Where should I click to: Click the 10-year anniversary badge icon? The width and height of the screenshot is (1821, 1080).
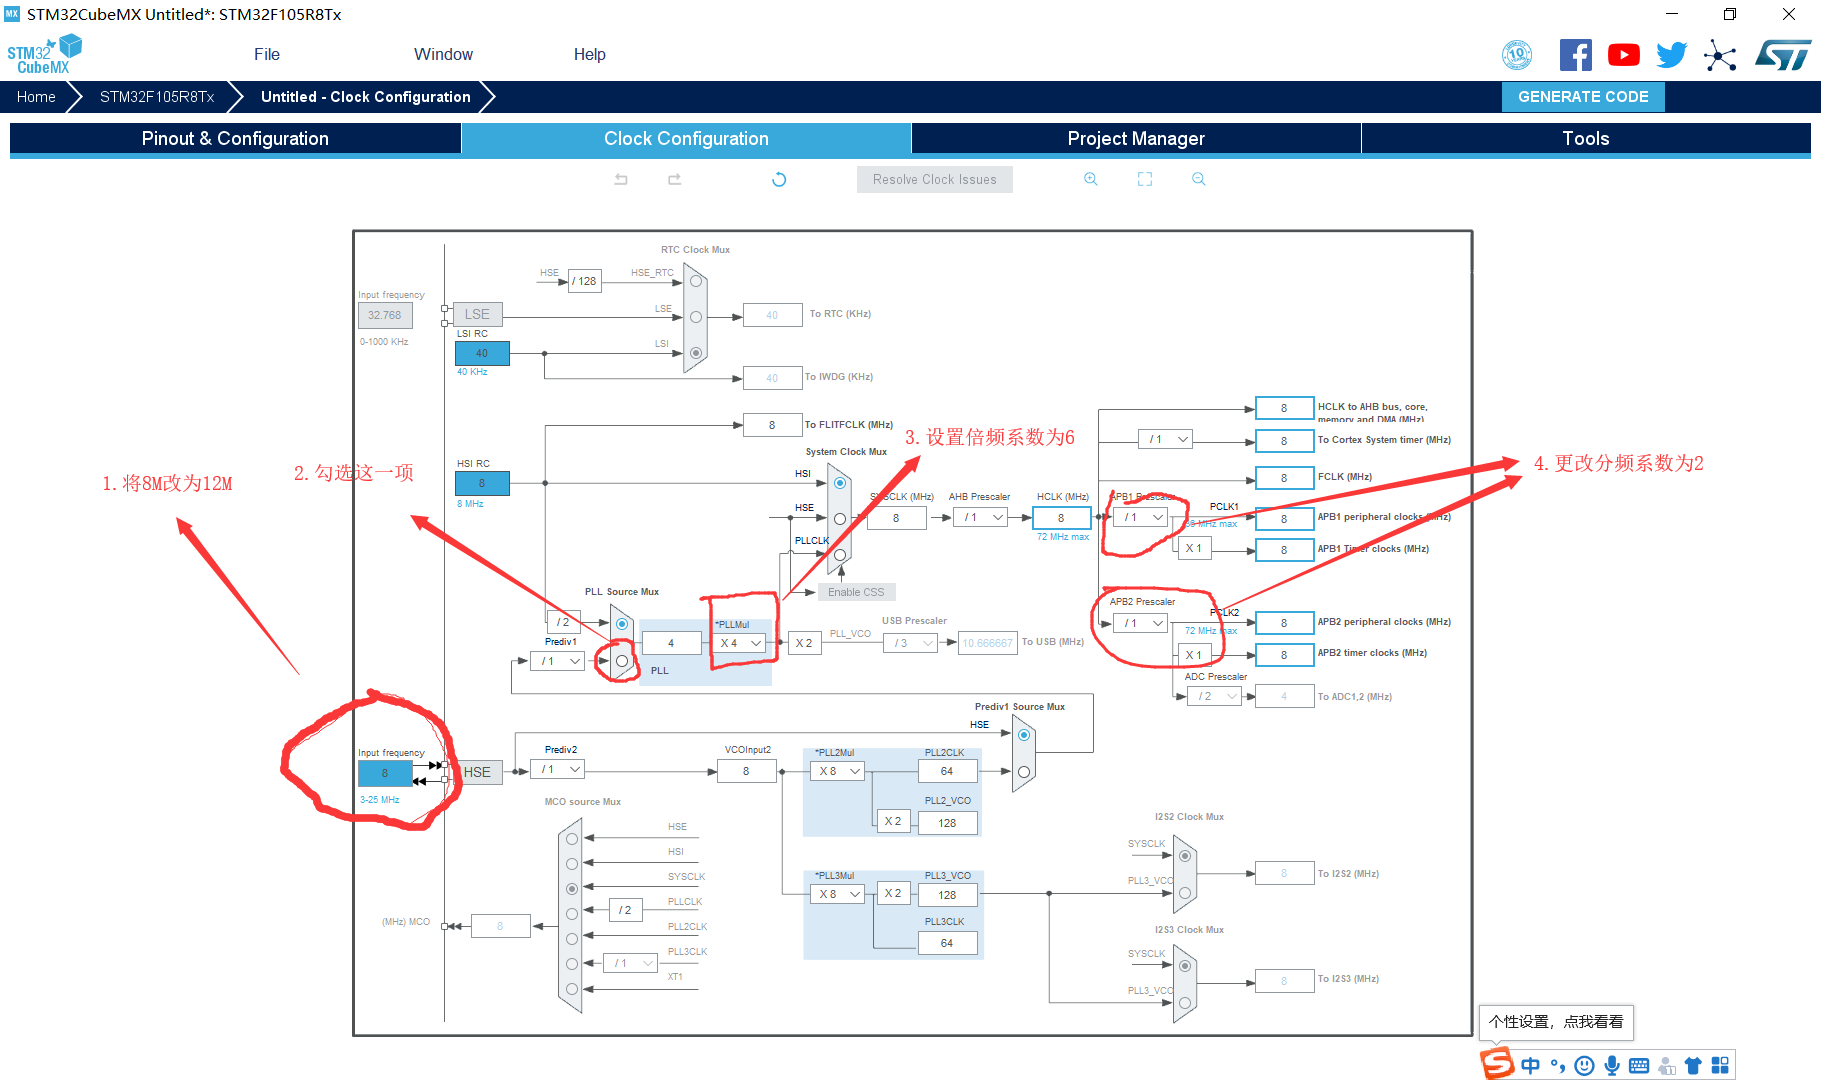click(x=1517, y=55)
